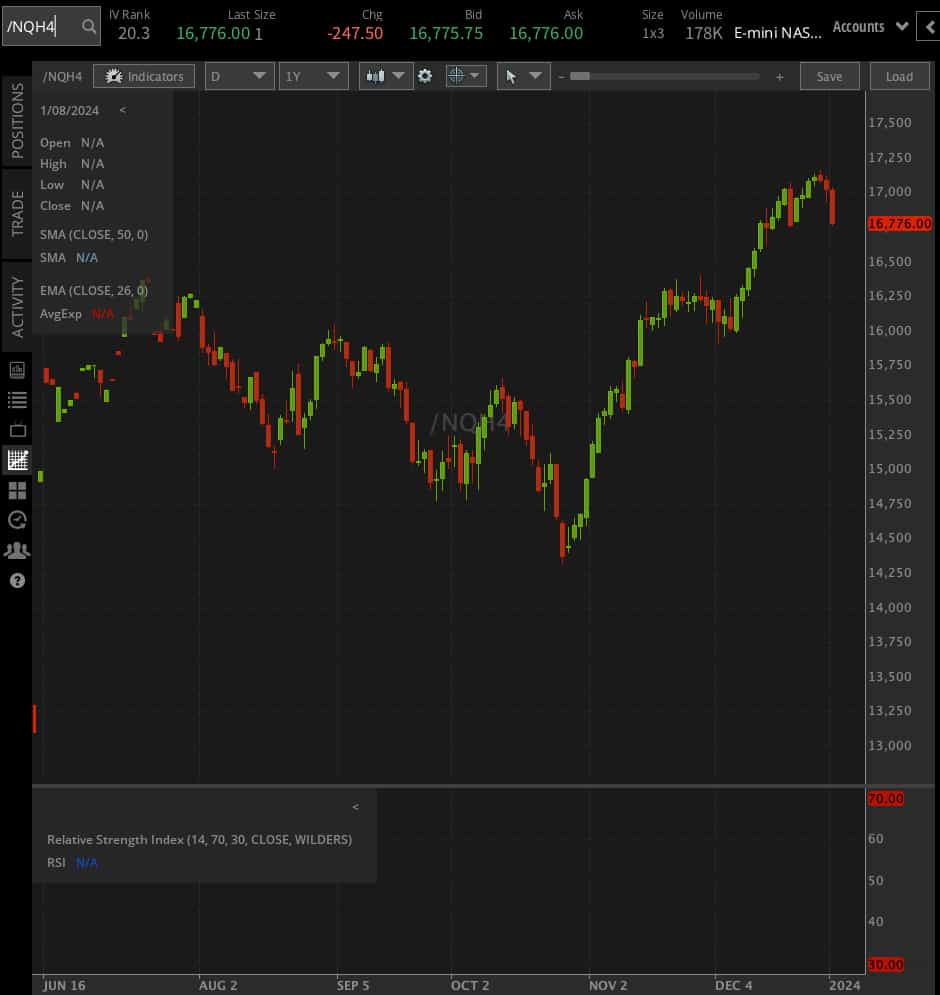Click the AUG 2 date axis label
Screen dimensions: 940x995
coord(218,985)
